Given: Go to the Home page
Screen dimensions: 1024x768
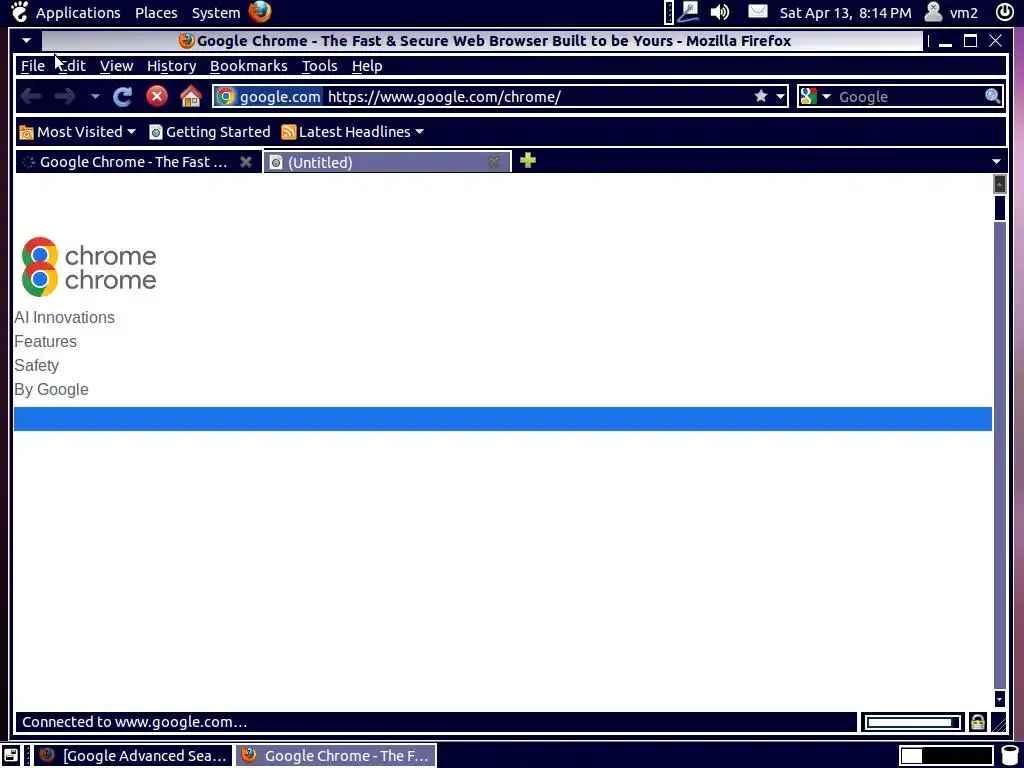Looking at the screenshot, I should click(x=191, y=97).
